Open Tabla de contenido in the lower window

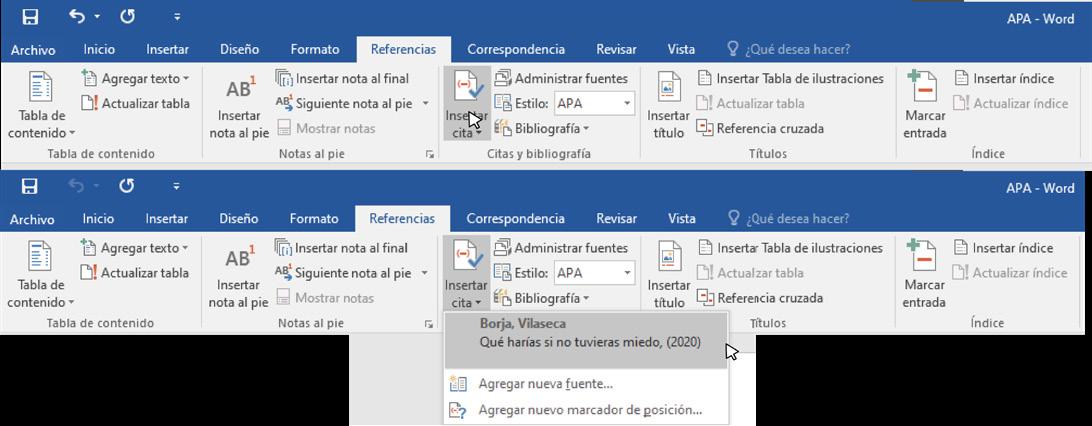41,274
